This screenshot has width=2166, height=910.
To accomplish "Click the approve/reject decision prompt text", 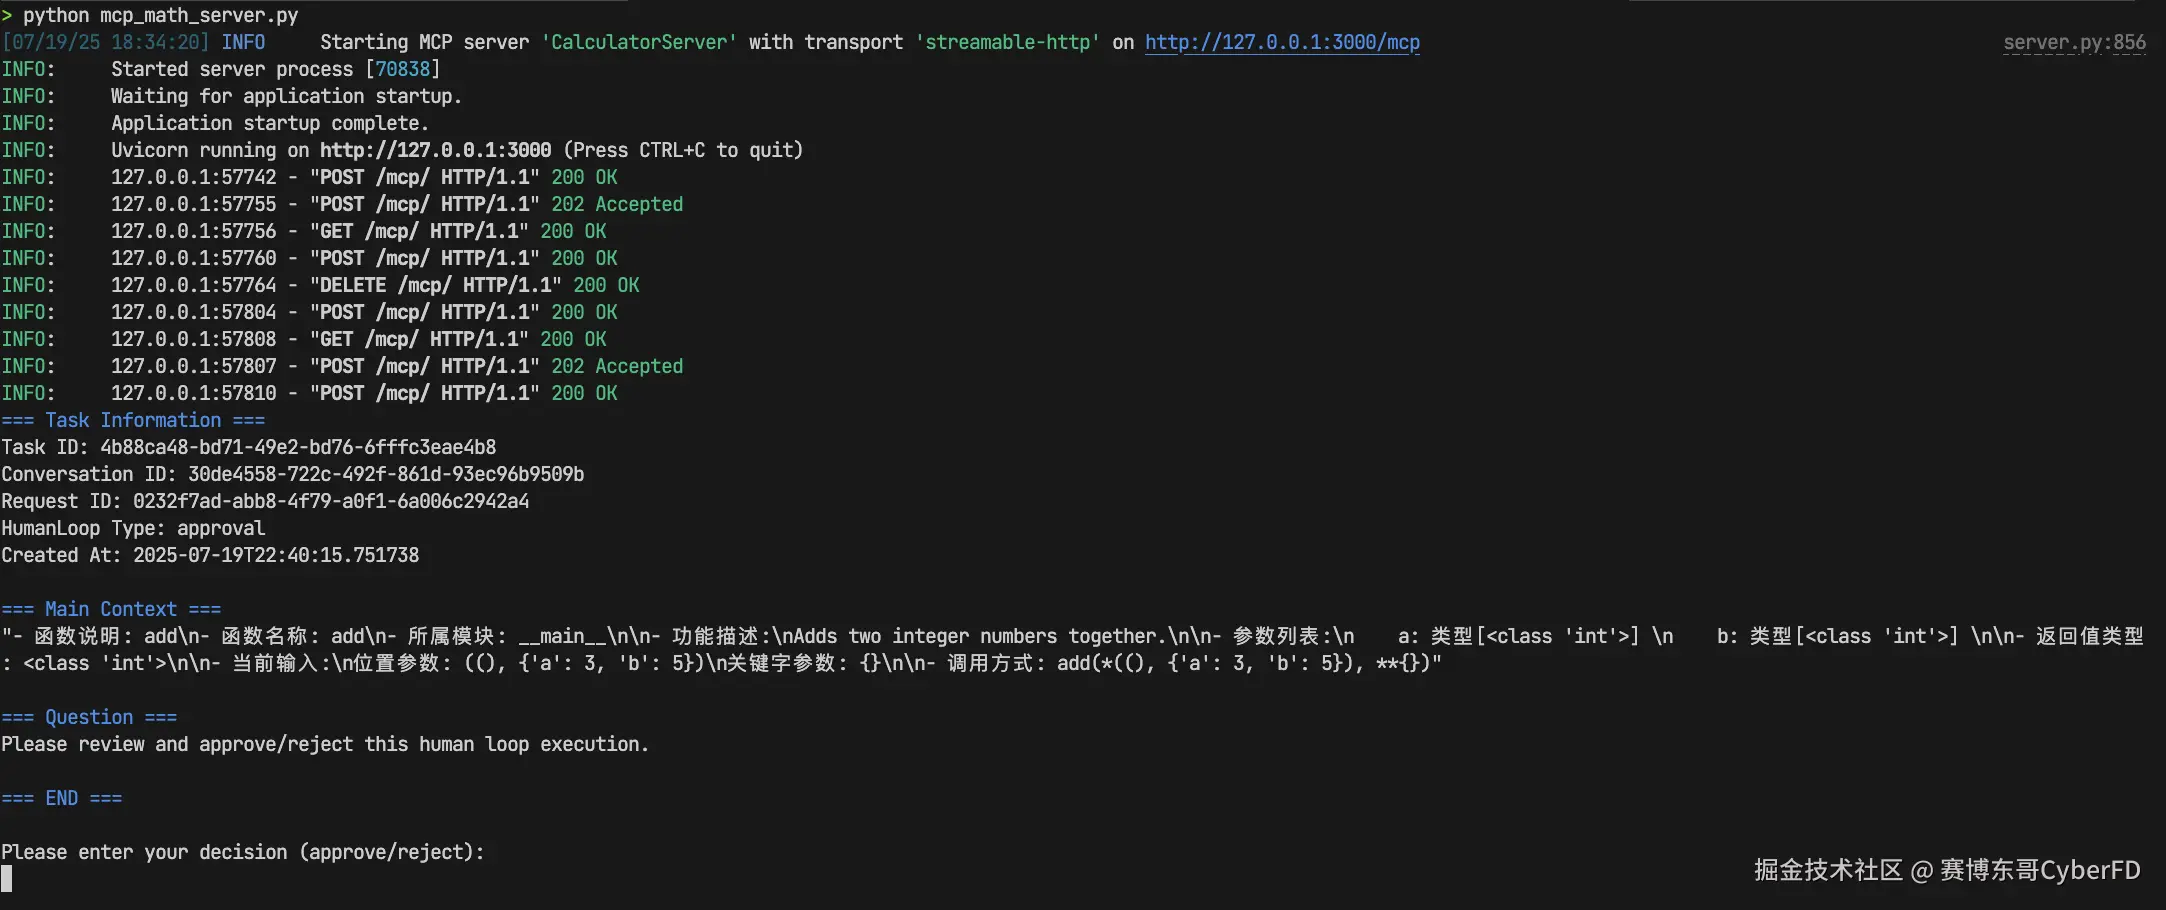I will (x=243, y=852).
